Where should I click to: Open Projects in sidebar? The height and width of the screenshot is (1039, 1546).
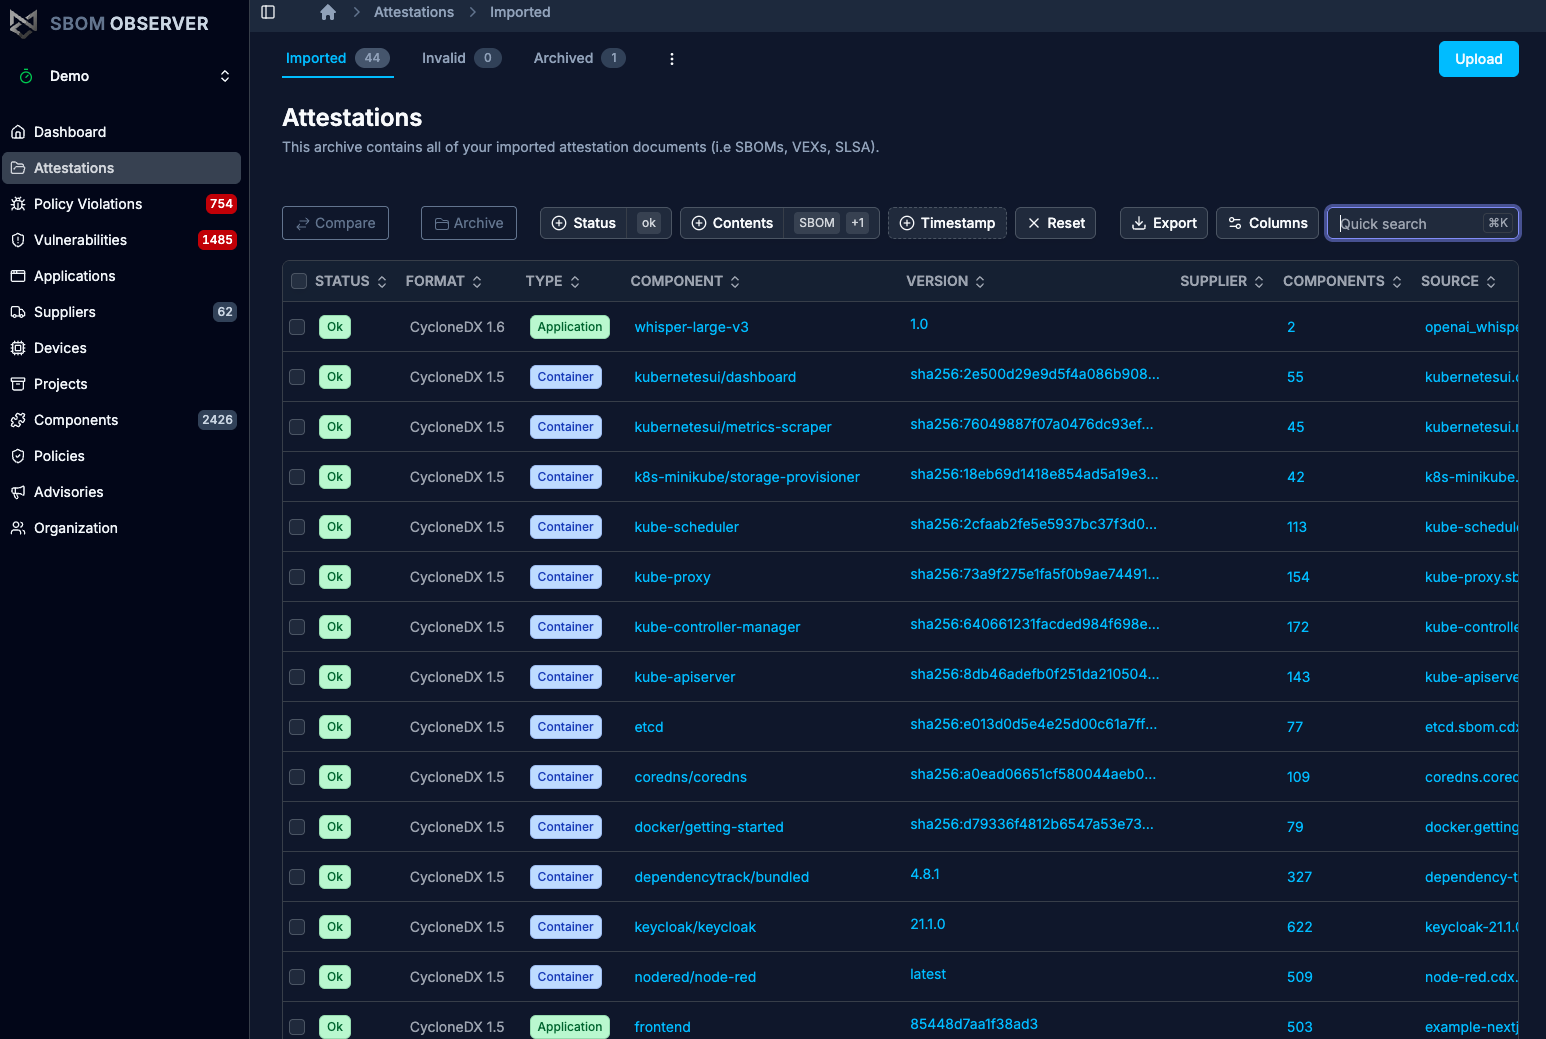tap(121, 384)
